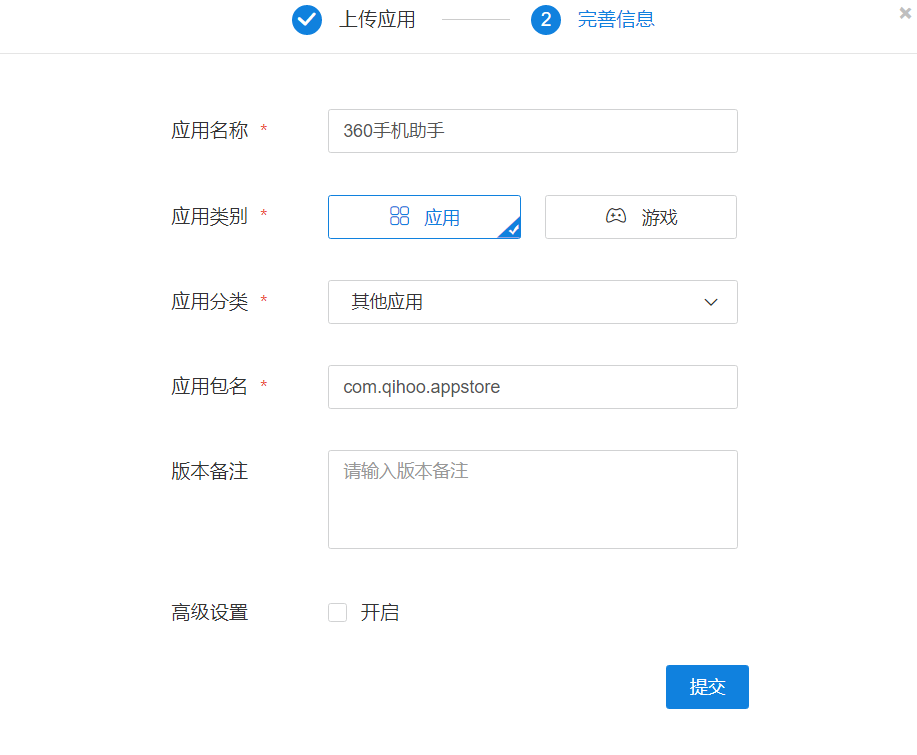Click the 应用名称 field label
Viewport: 917px width, 755px height.
(209, 130)
